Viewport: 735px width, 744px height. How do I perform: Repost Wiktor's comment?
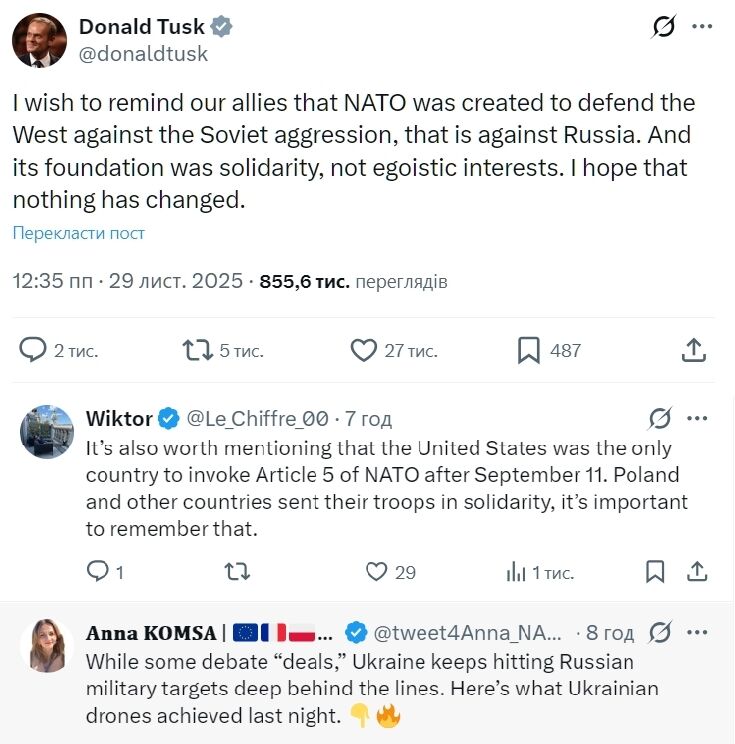[237, 572]
